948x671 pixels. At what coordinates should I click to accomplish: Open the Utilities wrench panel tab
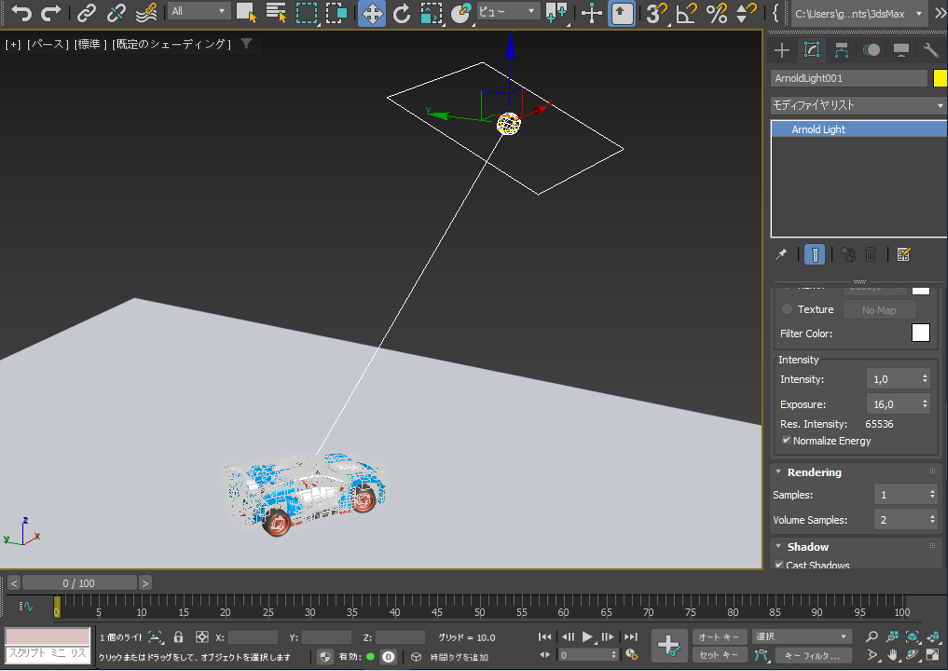pos(931,50)
